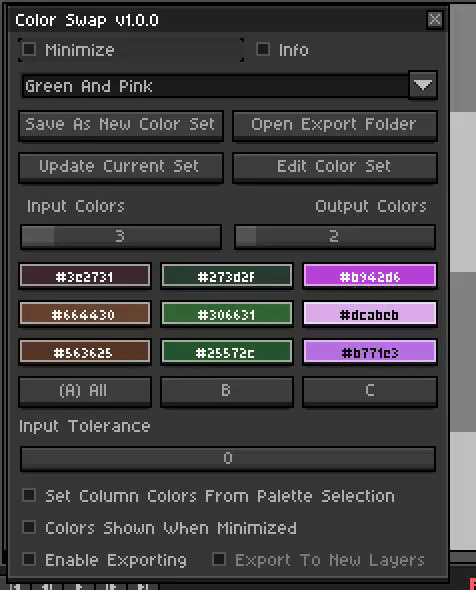Adjust the Input Colors slider showing 3
Viewport: 476px width, 590px height.
(121, 237)
